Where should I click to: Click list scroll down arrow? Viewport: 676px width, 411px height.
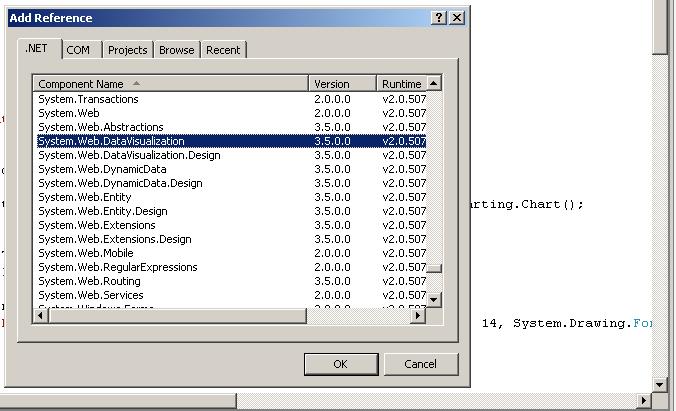434,300
